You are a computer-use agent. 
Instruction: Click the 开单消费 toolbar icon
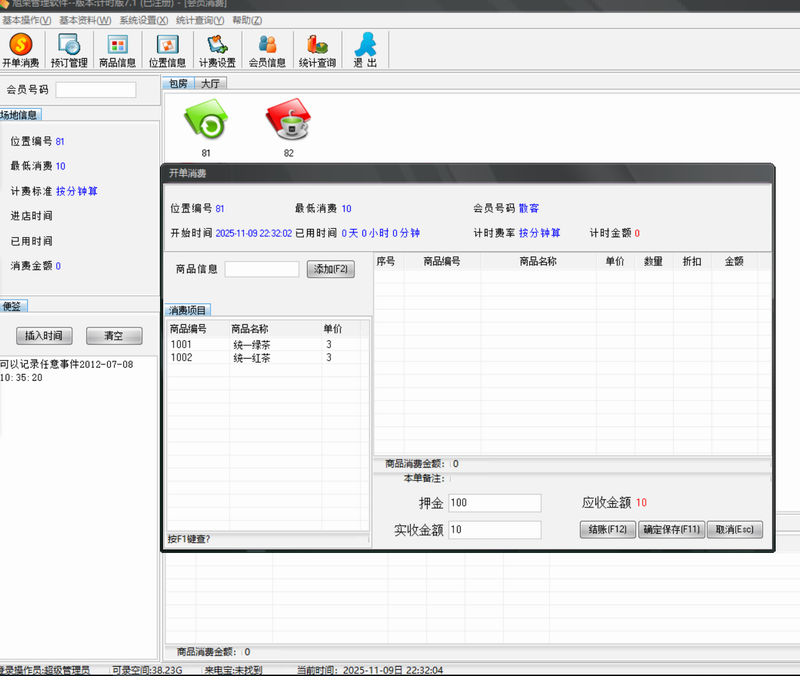(21, 50)
